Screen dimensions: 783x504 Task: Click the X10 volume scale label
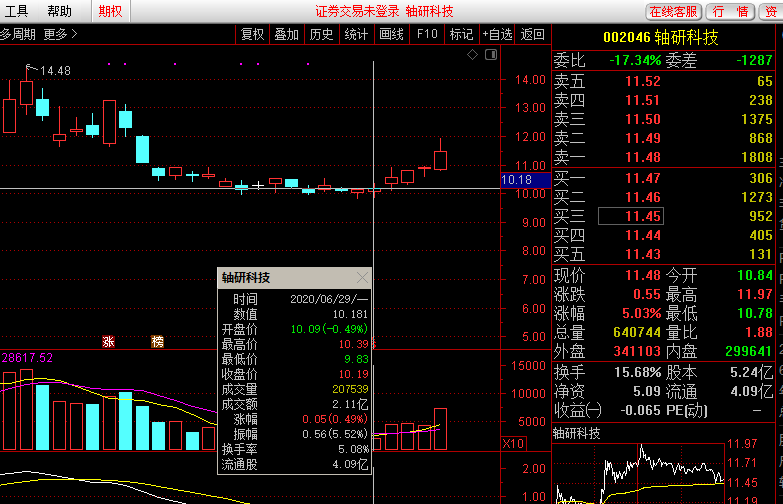(513, 444)
